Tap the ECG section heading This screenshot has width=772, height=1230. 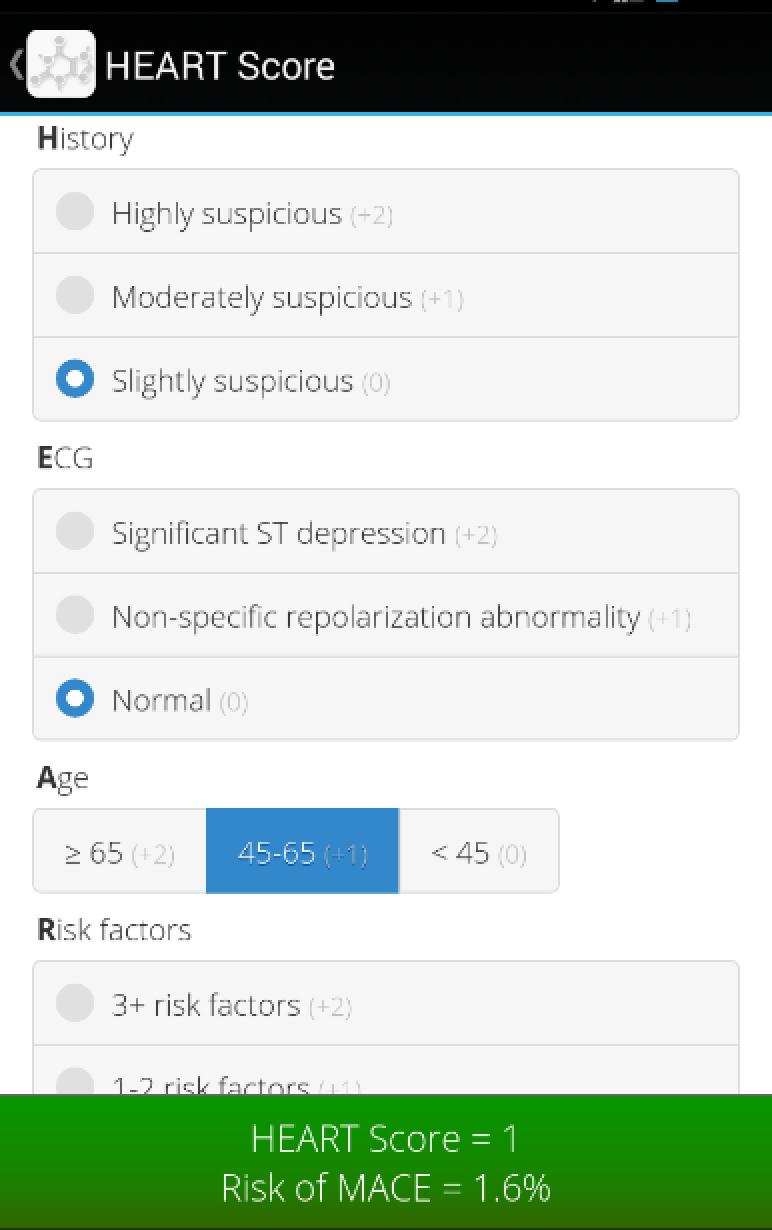pyautogui.click(x=65, y=458)
